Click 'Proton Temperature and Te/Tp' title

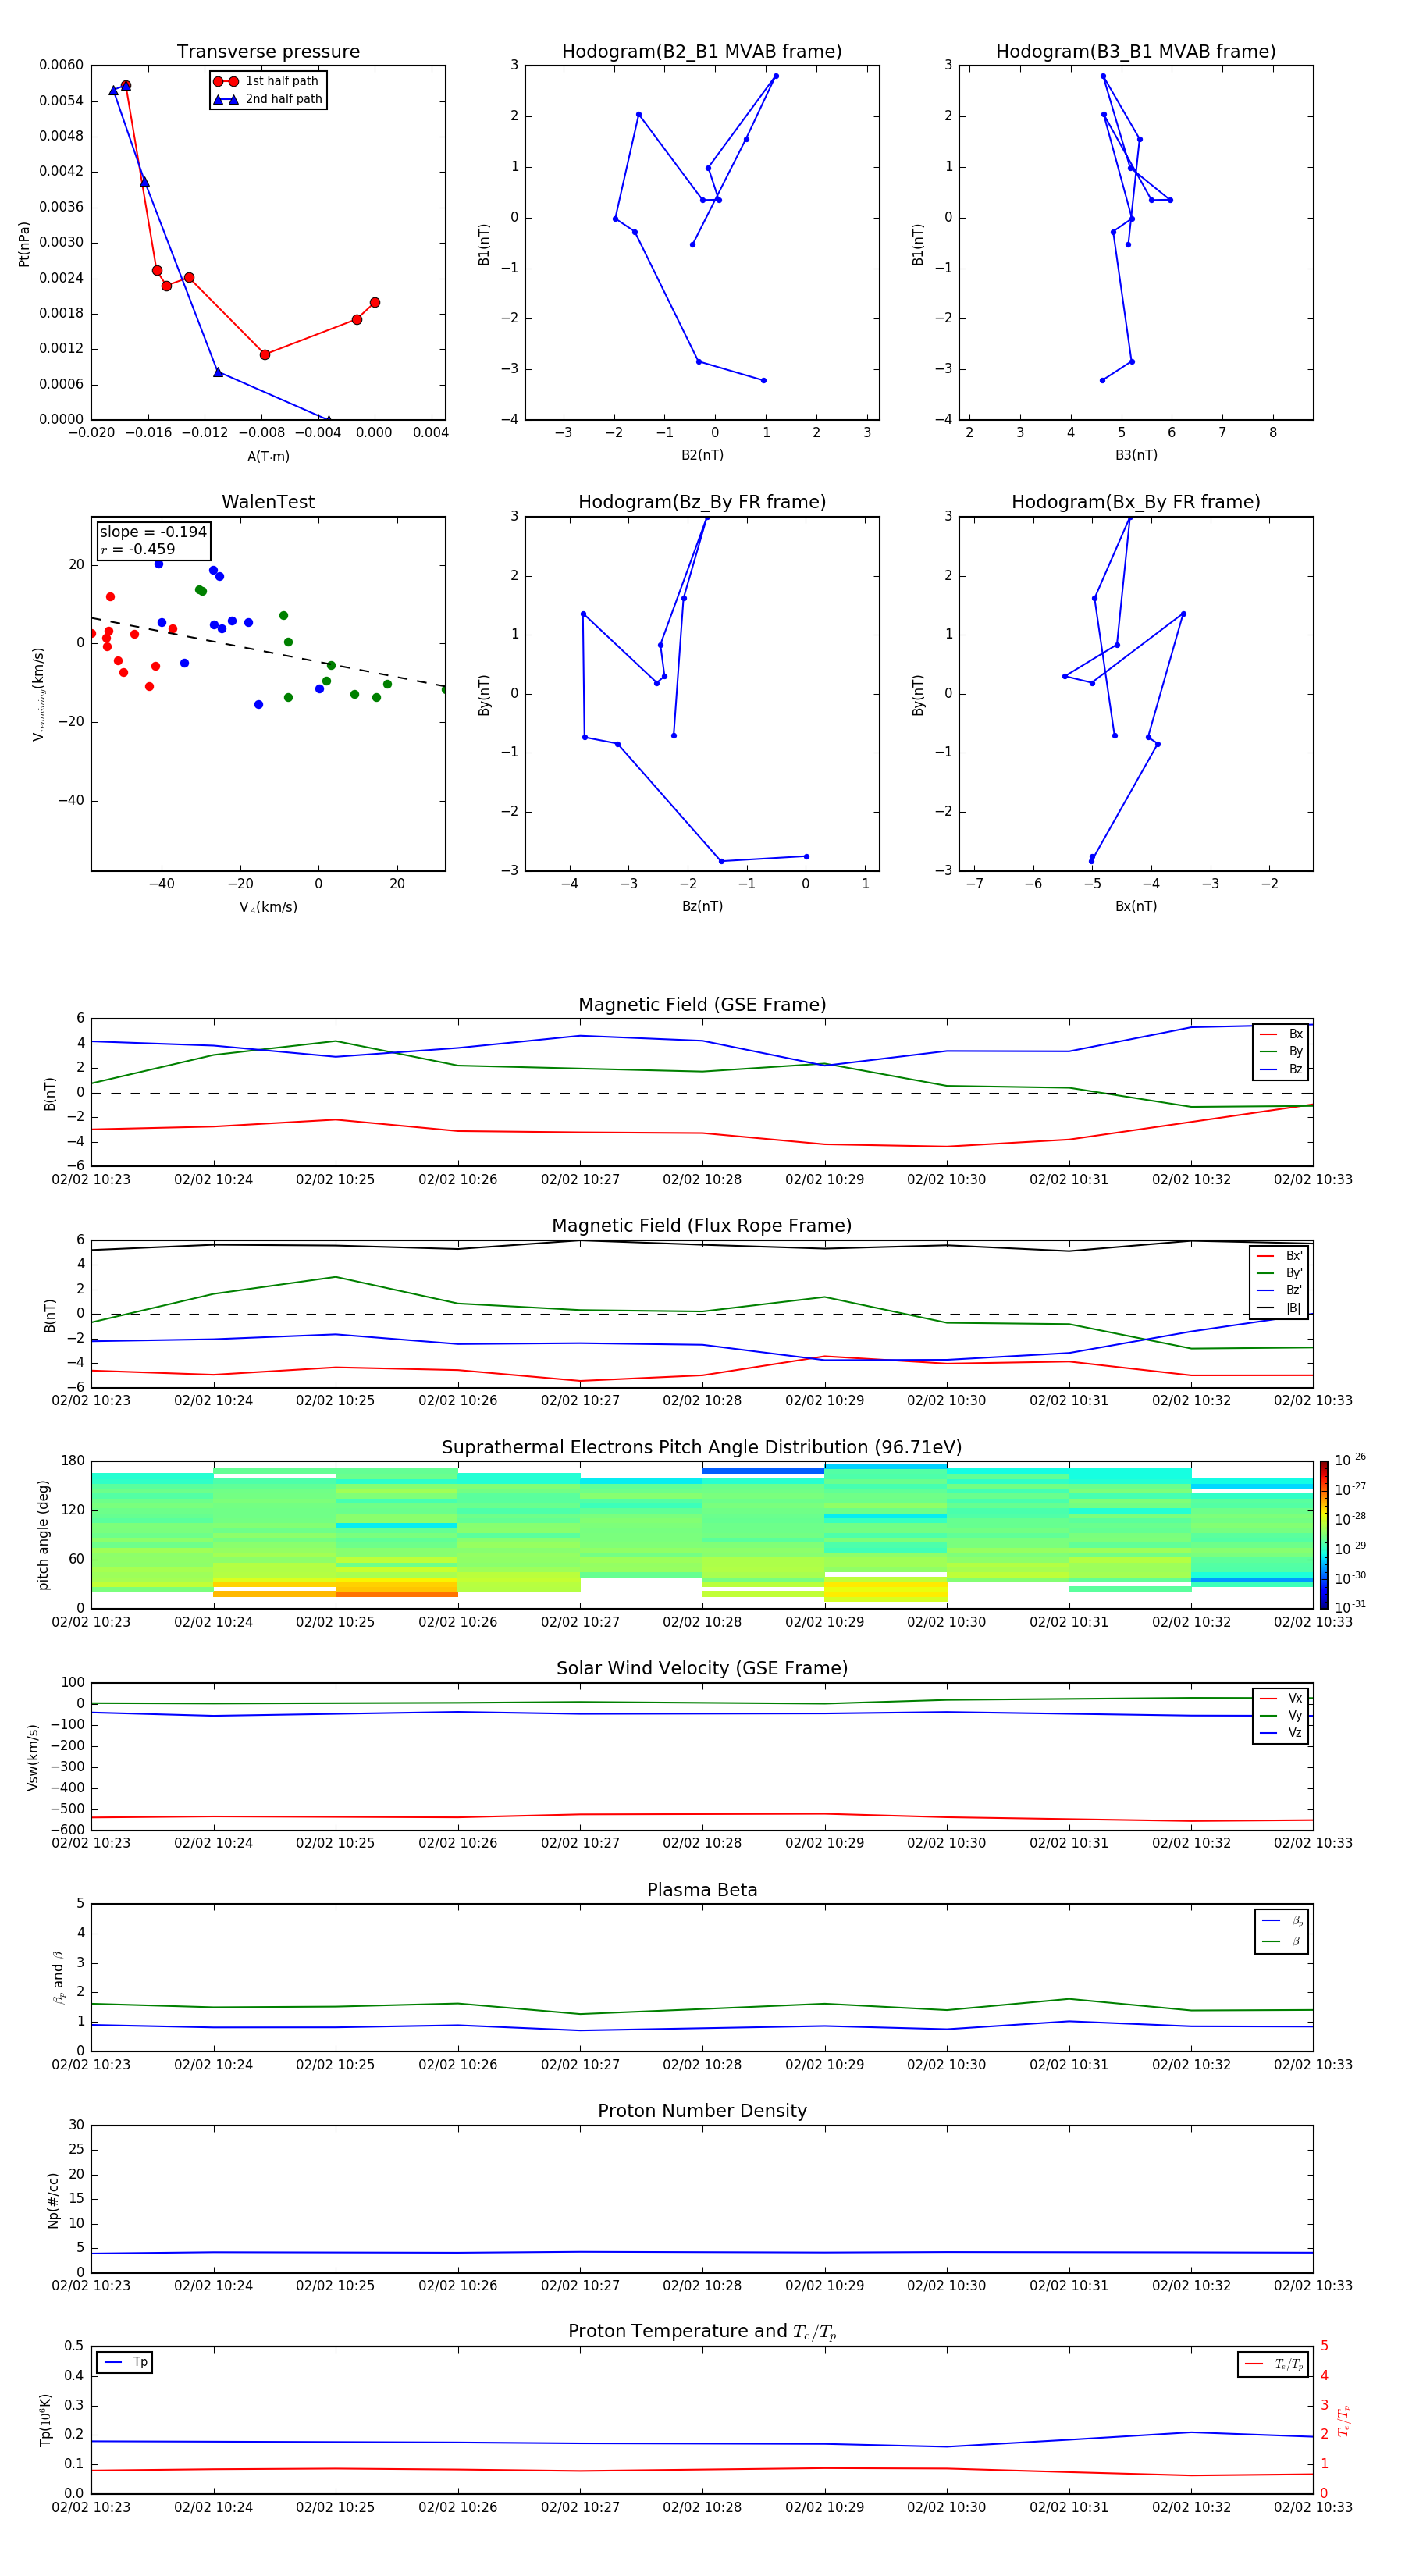click(x=702, y=2332)
